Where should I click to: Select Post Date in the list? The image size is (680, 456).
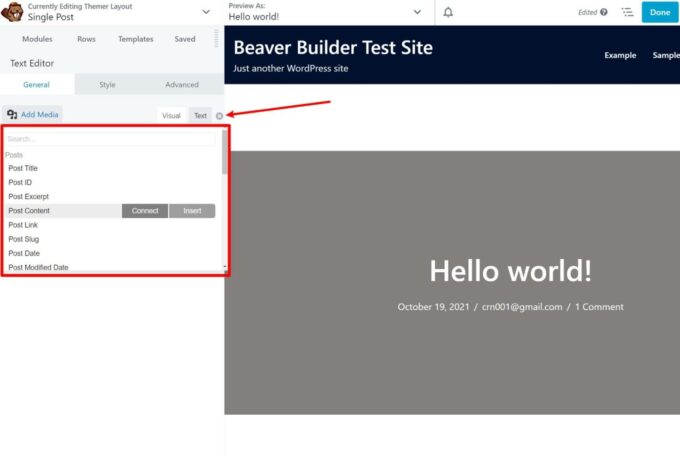(x=24, y=253)
